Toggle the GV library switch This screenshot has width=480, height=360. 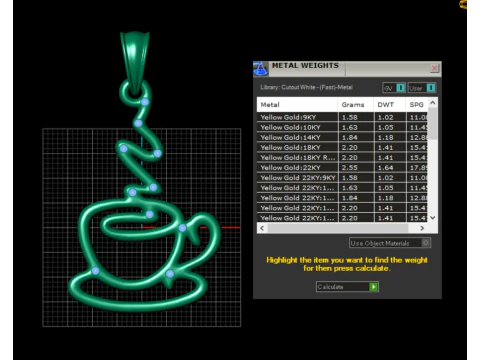click(394, 88)
